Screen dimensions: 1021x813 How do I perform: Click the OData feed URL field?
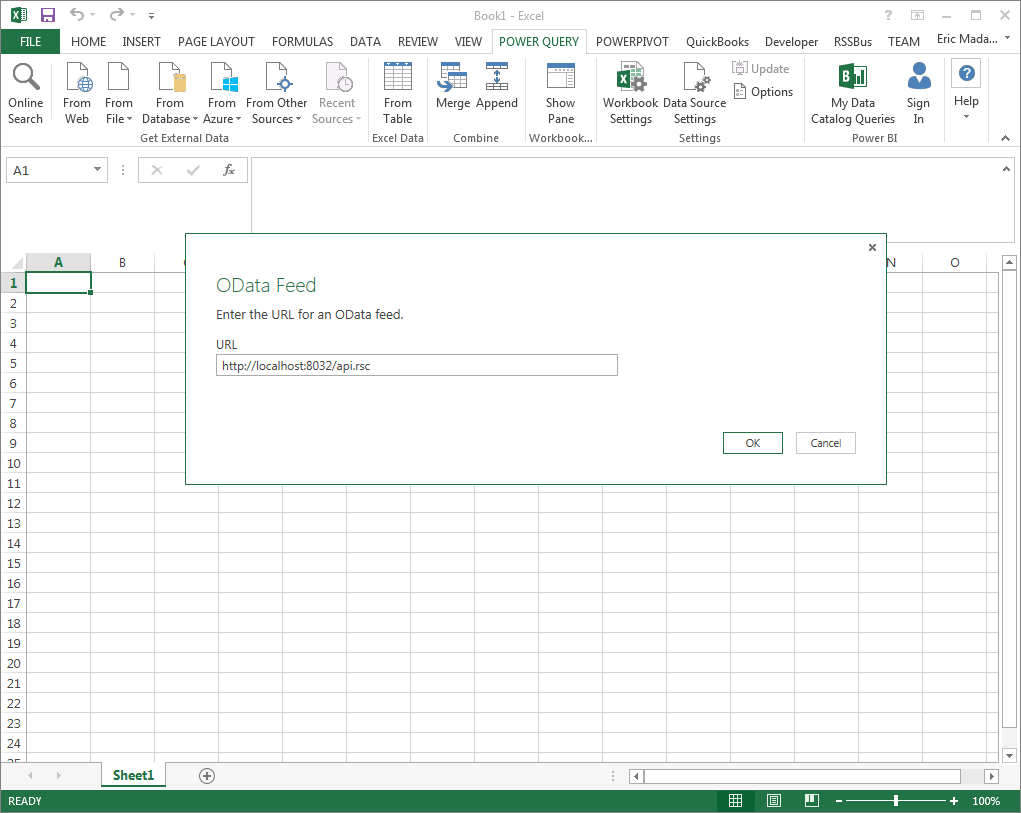pos(417,366)
